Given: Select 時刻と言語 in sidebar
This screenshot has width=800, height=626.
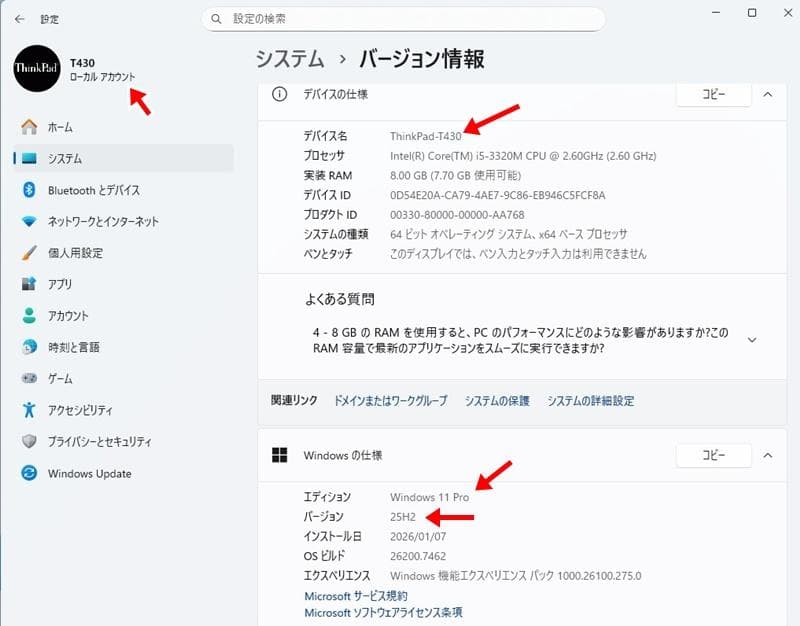Looking at the screenshot, I should 73,347.
